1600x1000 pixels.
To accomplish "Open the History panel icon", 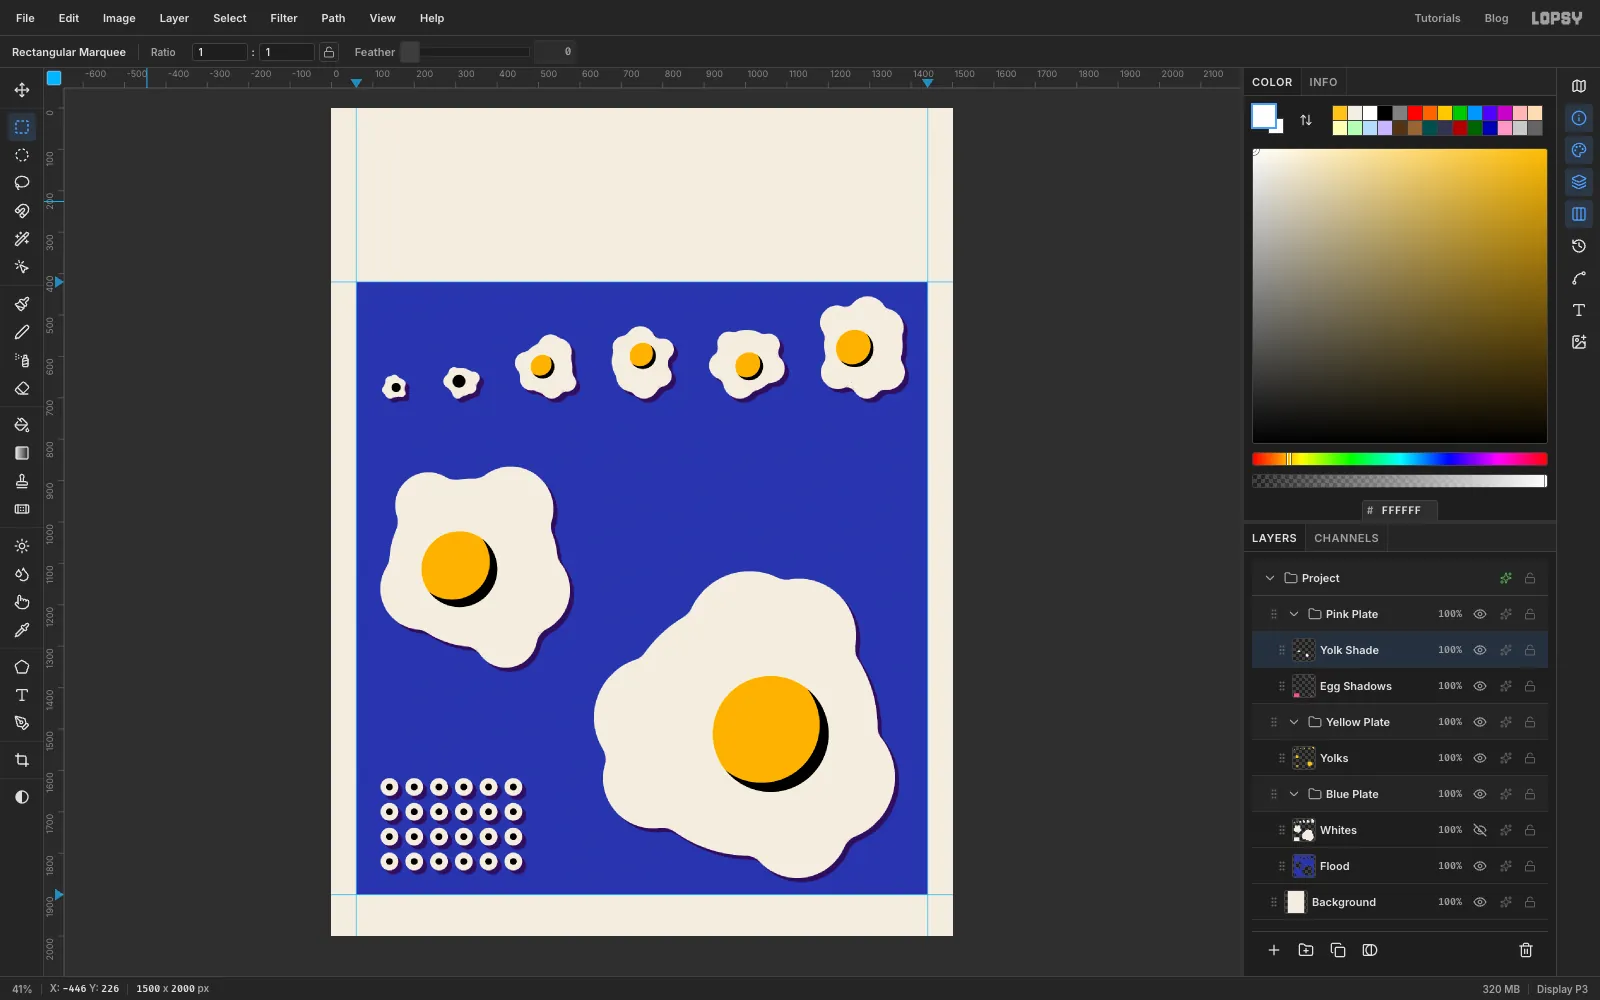I will click(1579, 246).
